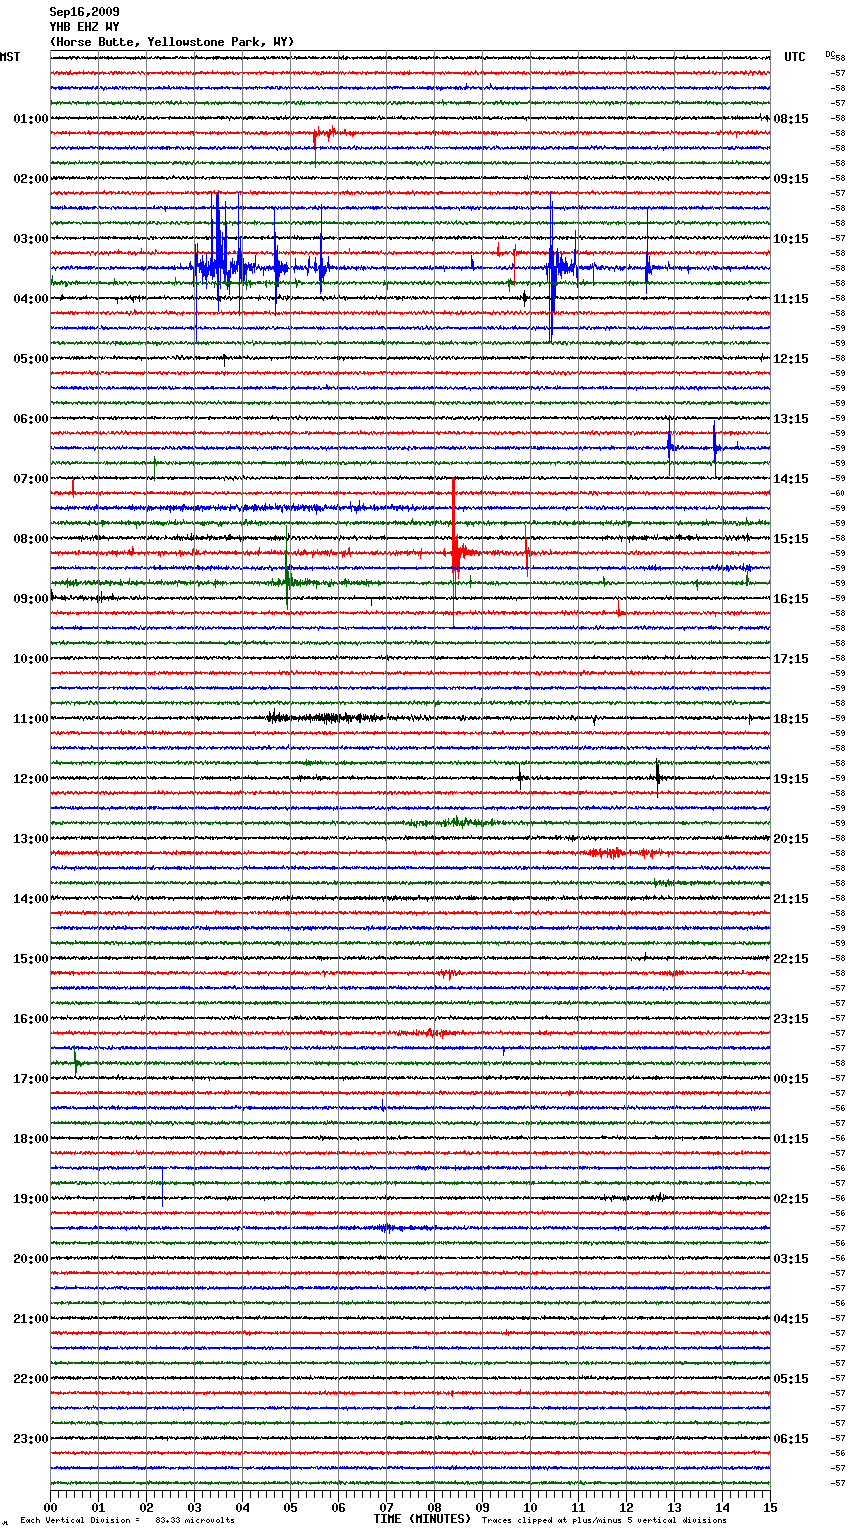Click the 17:15 UTC time label
850x1534 pixels.
(x=791, y=659)
